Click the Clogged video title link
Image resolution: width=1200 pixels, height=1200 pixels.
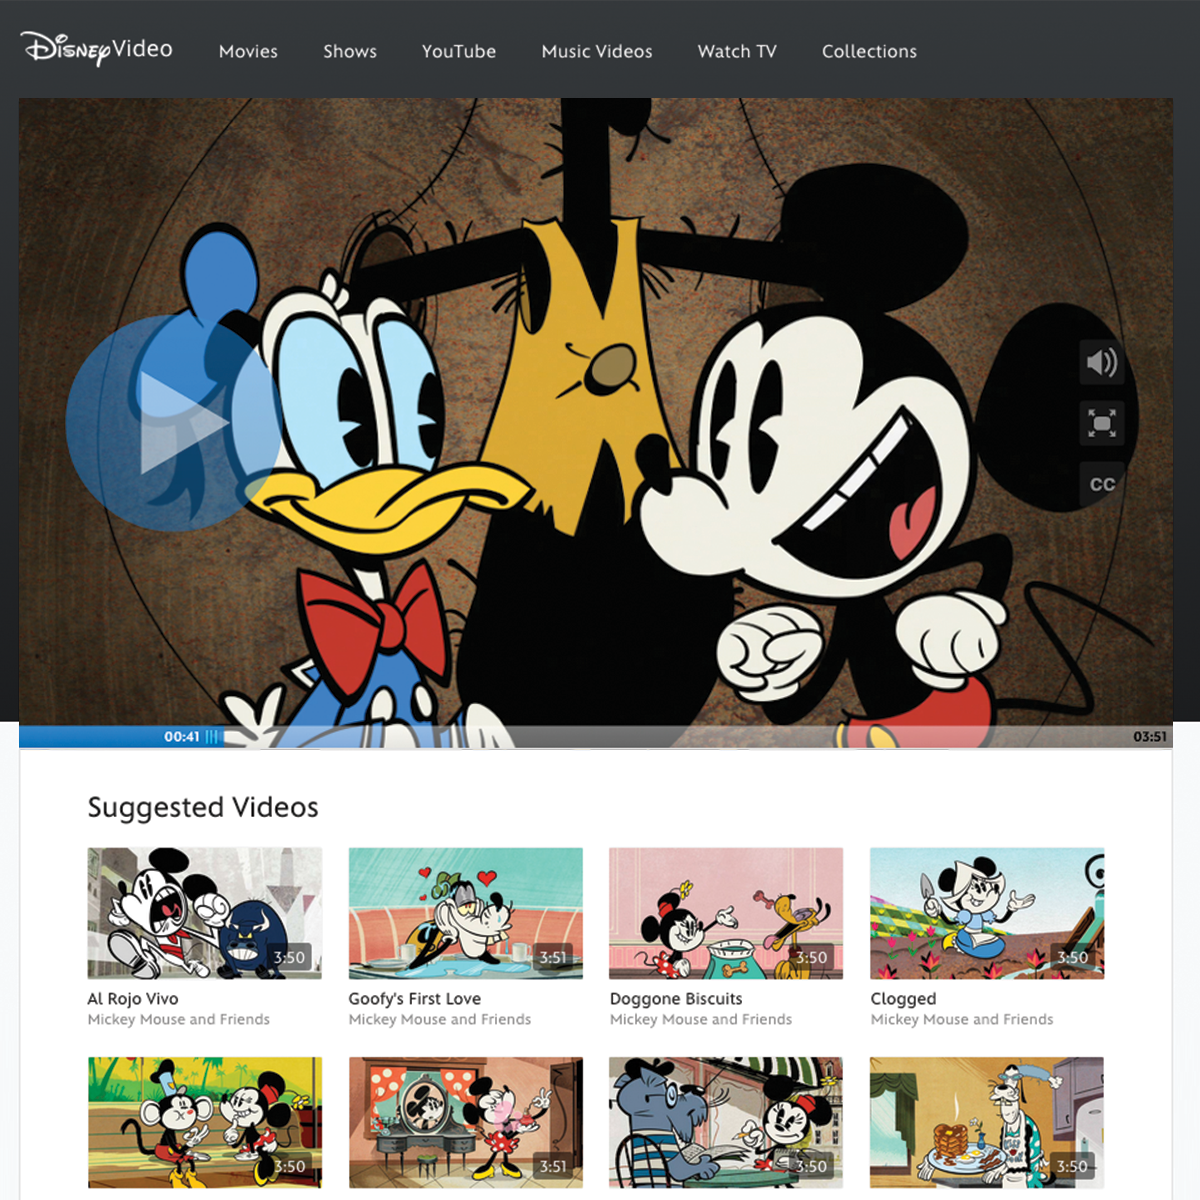coord(903,998)
